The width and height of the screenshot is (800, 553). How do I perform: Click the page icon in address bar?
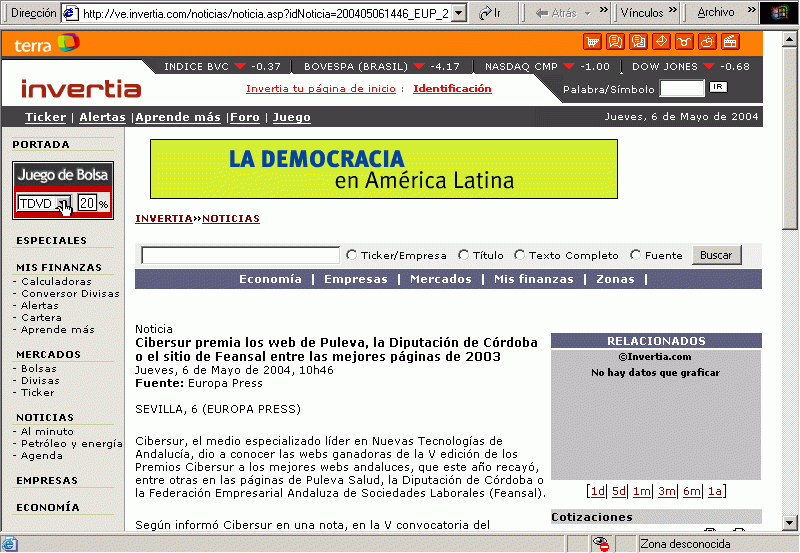coord(70,13)
